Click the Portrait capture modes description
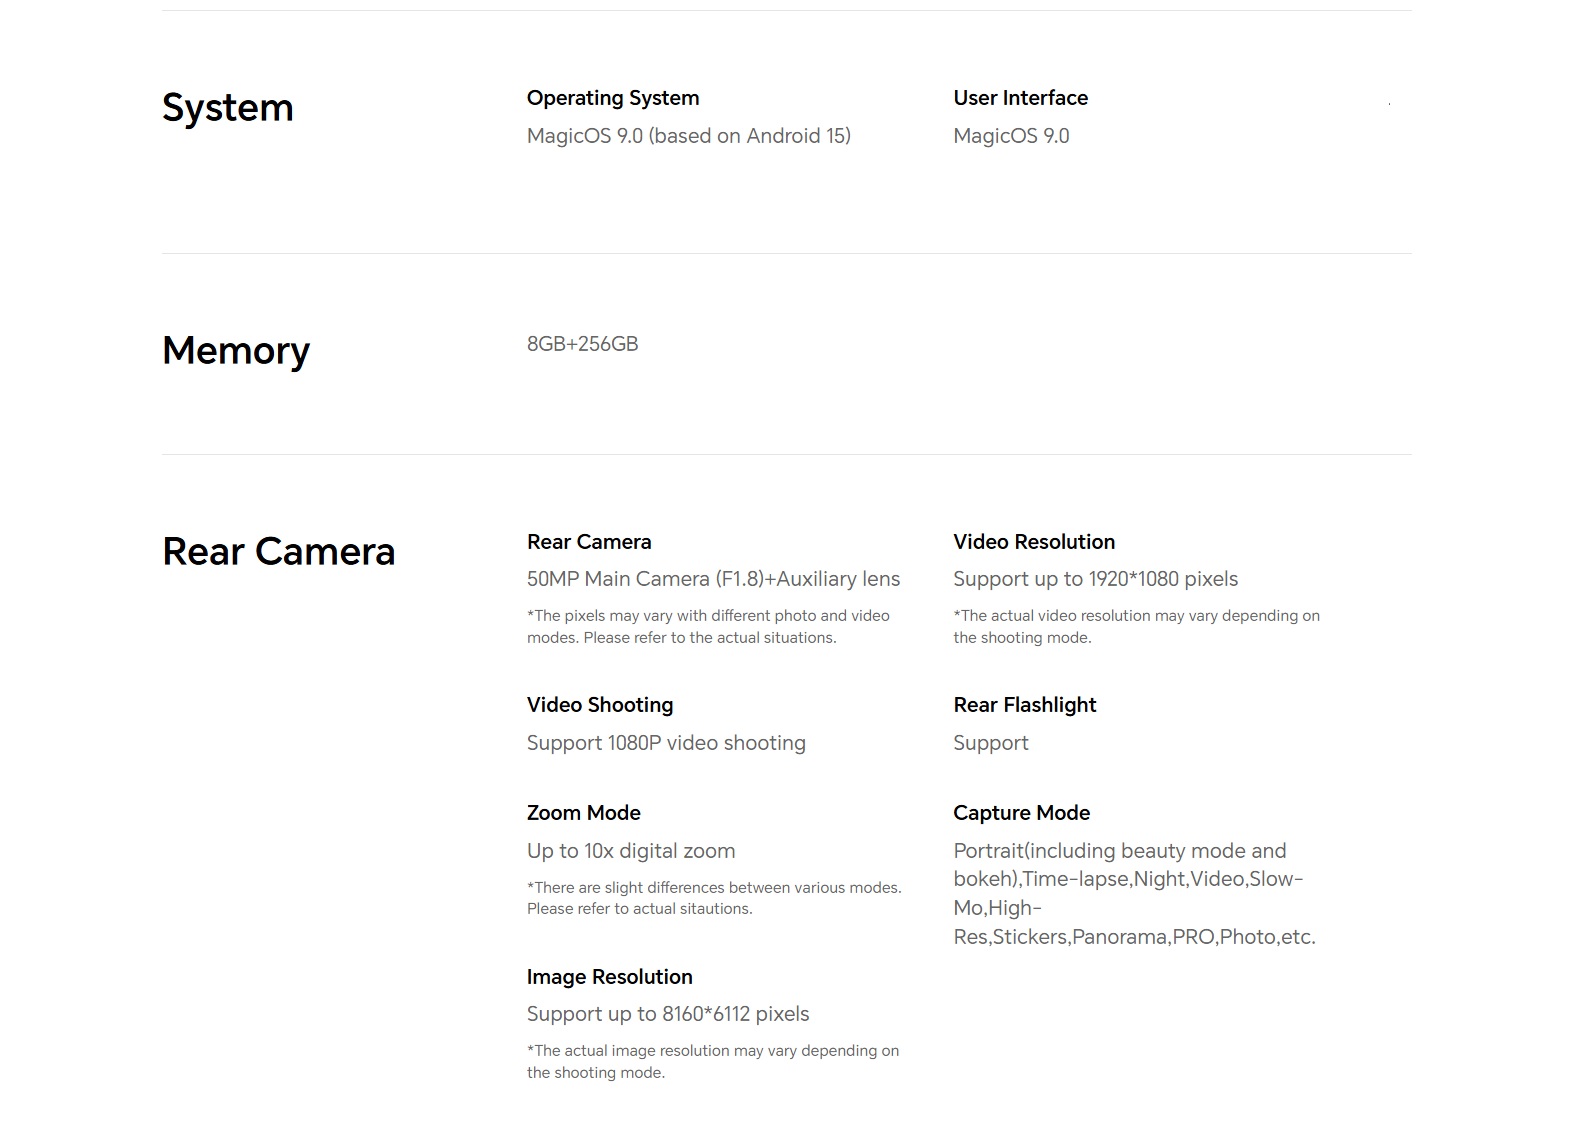The width and height of the screenshot is (1588, 1143). click(1135, 894)
